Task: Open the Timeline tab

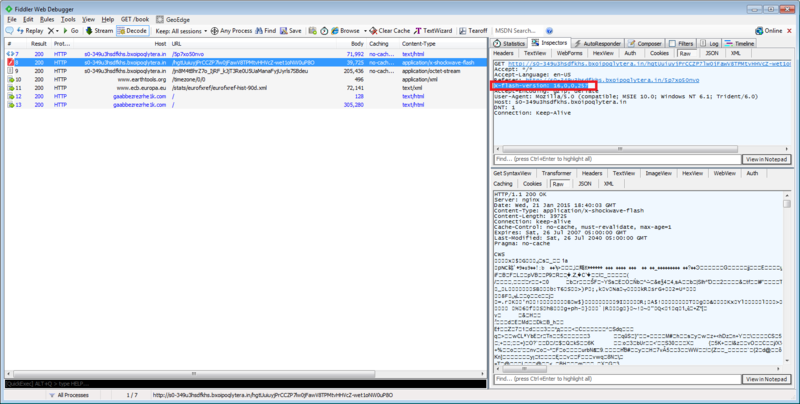Action: click(x=739, y=44)
